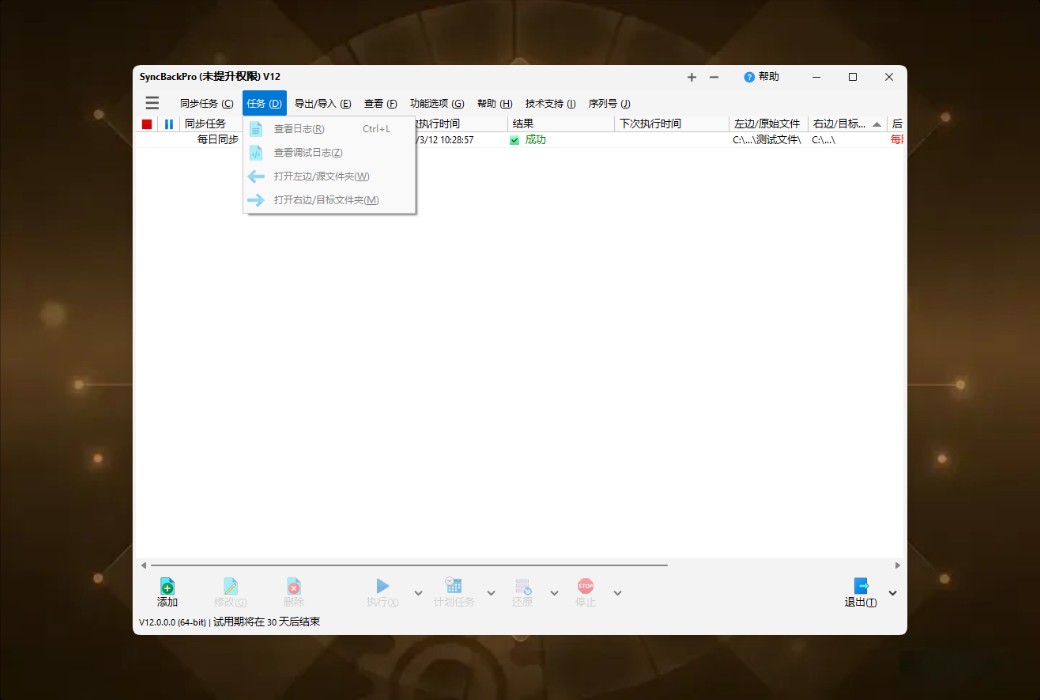Expand the dropdown next to 计划任务
The height and width of the screenshot is (700, 1040).
tap(489, 592)
